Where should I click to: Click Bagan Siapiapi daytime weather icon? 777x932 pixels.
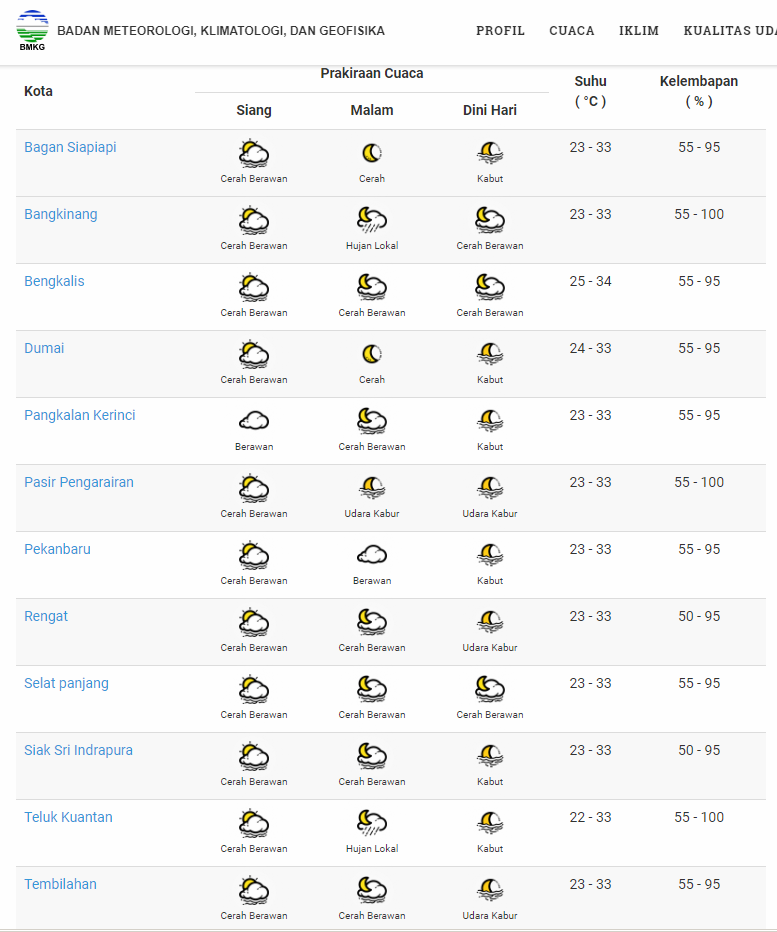click(x=254, y=153)
